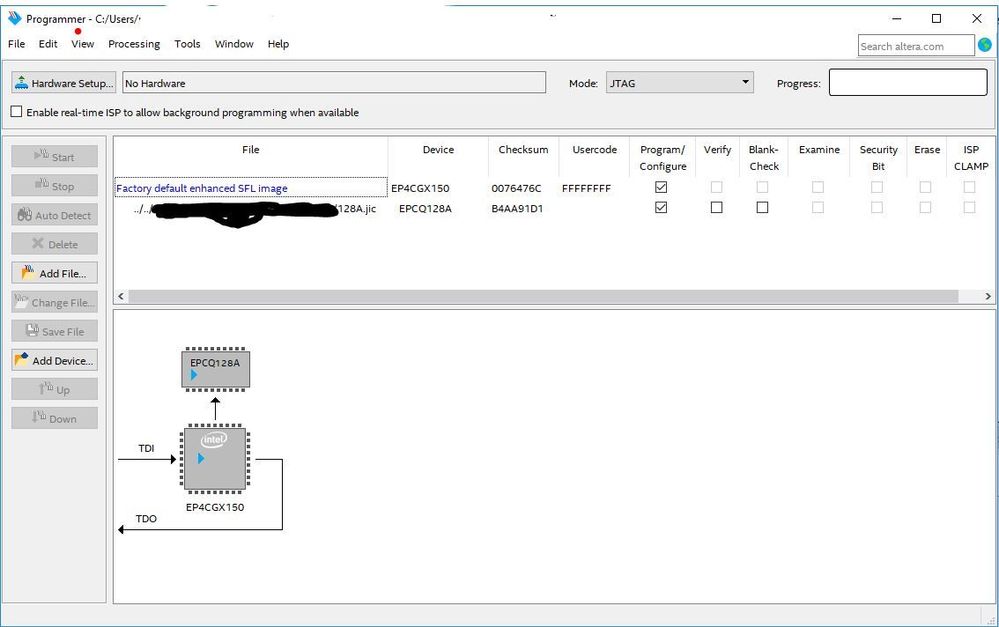Click the Hardware Setup button
The image size is (999, 627).
[63, 83]
